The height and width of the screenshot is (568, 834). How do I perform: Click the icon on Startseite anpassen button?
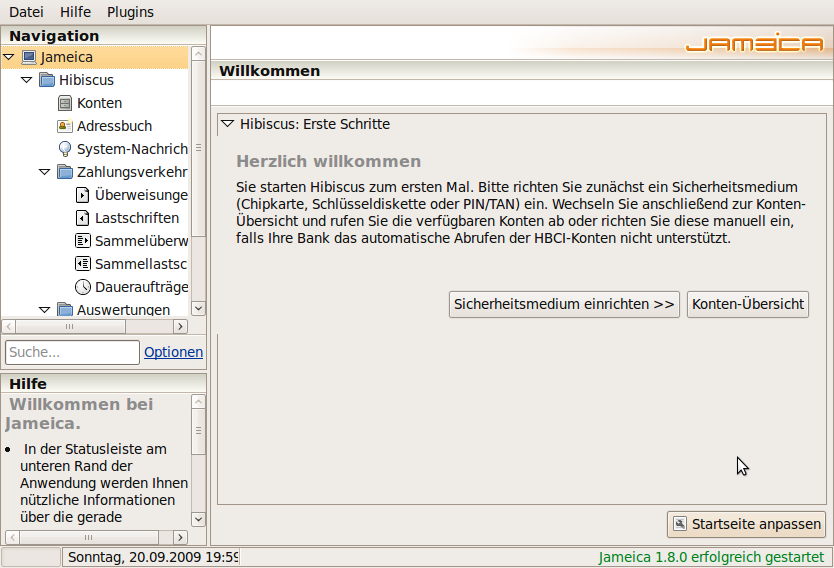click(x=680, y=524)
